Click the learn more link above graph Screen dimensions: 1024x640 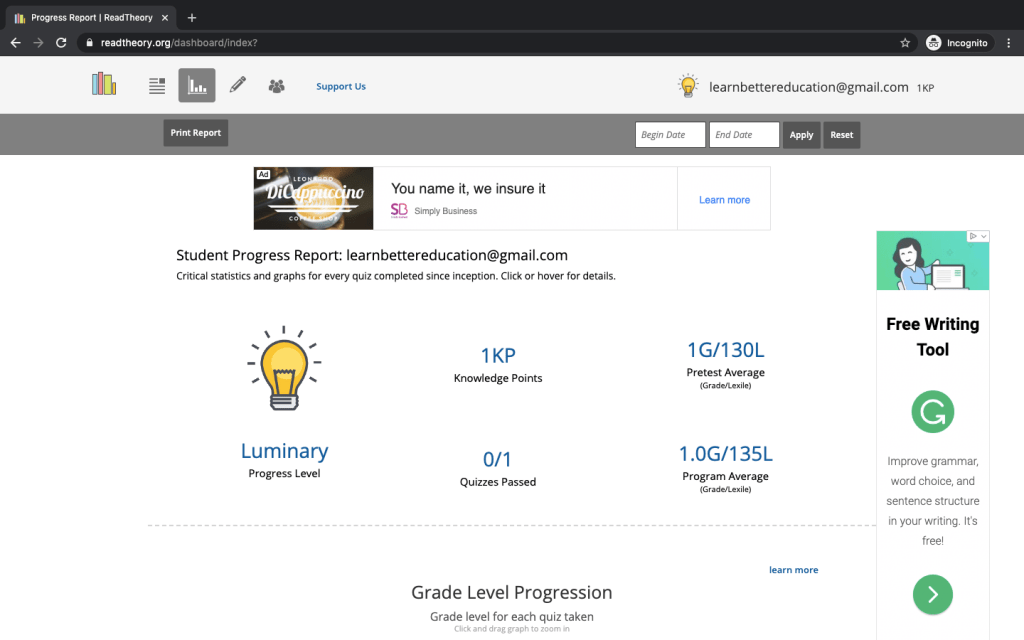coord(793,570)
